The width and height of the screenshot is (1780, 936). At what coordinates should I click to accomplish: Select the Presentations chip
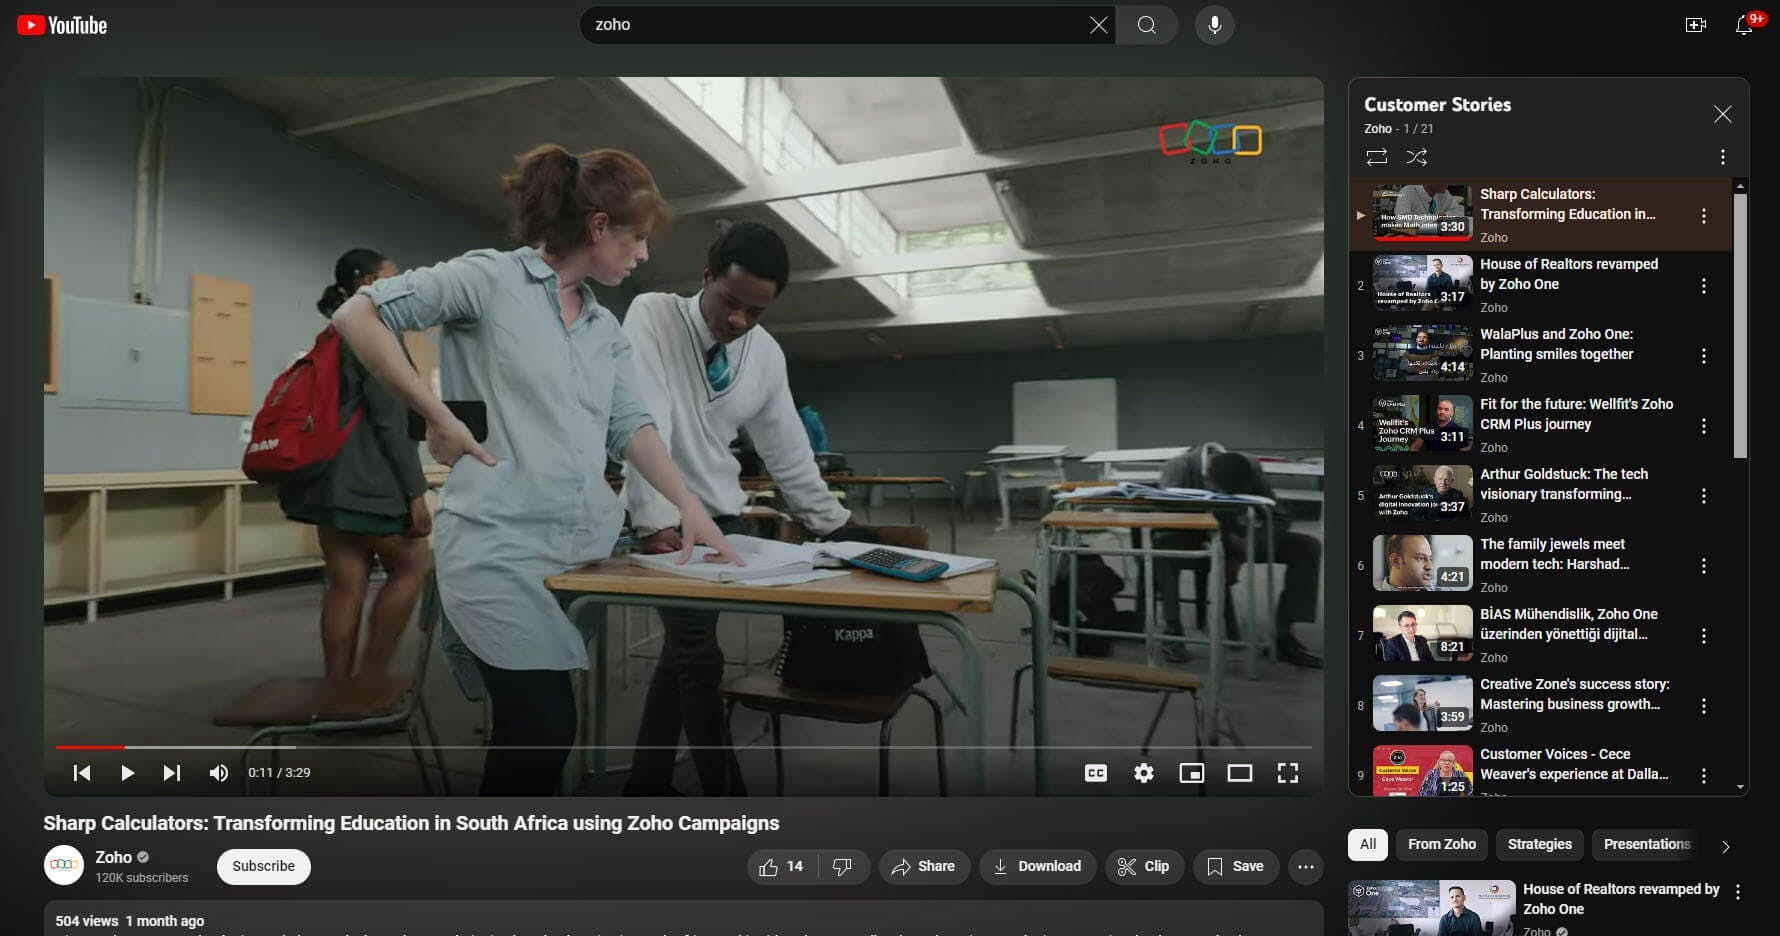(x=1647, y=844)
